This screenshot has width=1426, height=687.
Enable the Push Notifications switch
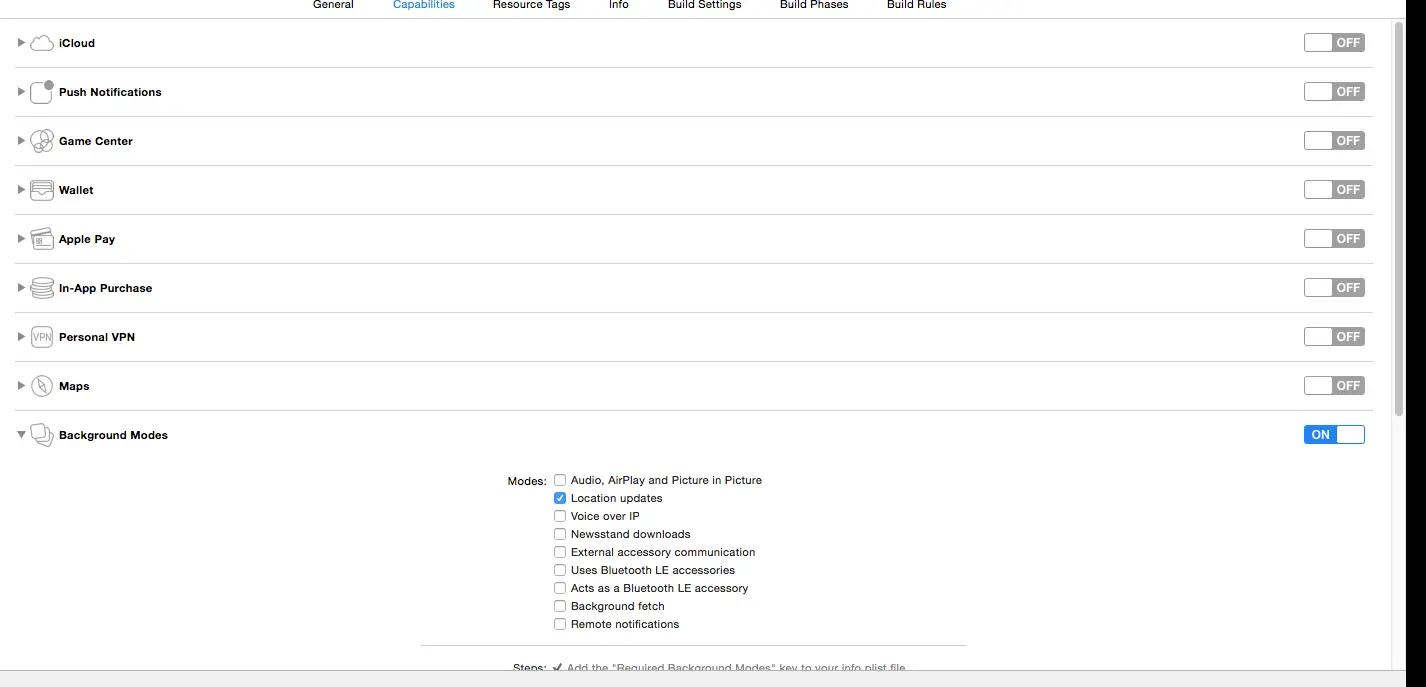click(x=1334, y=92)
